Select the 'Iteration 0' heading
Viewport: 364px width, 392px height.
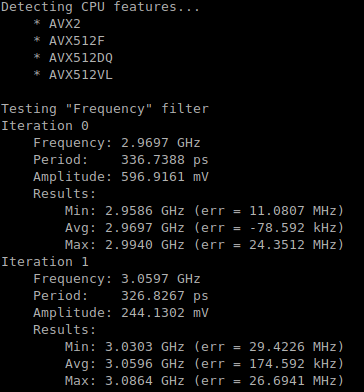(x=45, y=126)
